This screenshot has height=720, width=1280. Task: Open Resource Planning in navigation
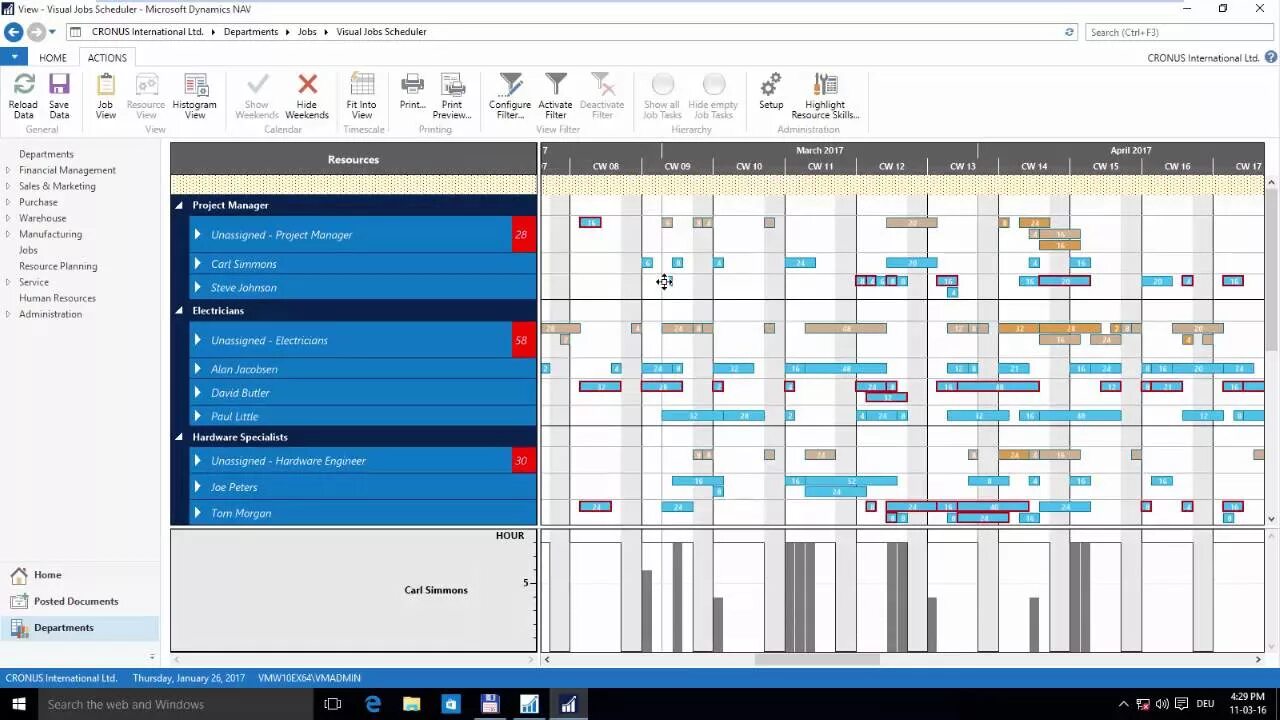click(x=58, y=266)
